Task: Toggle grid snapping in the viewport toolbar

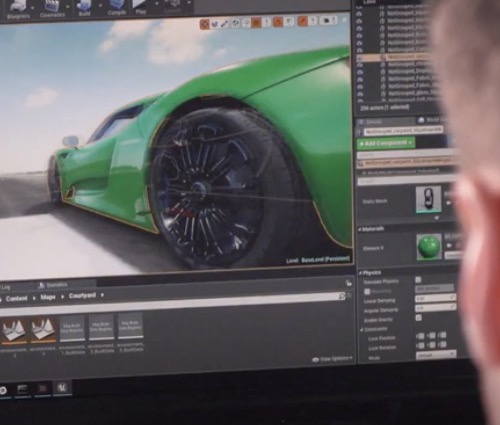Action: (257, 22)
